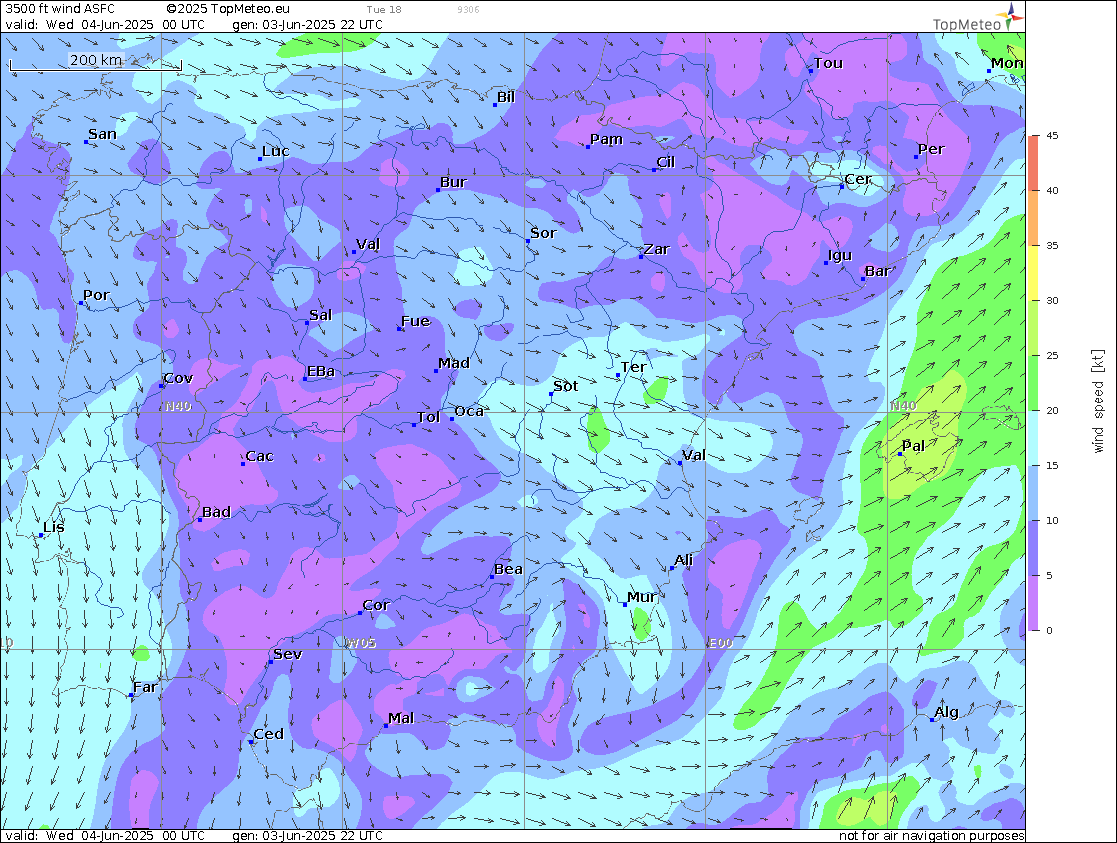The height and width of the screenshot is (843, 1117).
Task: Select the Alg city label
Action: coord(947,712)
